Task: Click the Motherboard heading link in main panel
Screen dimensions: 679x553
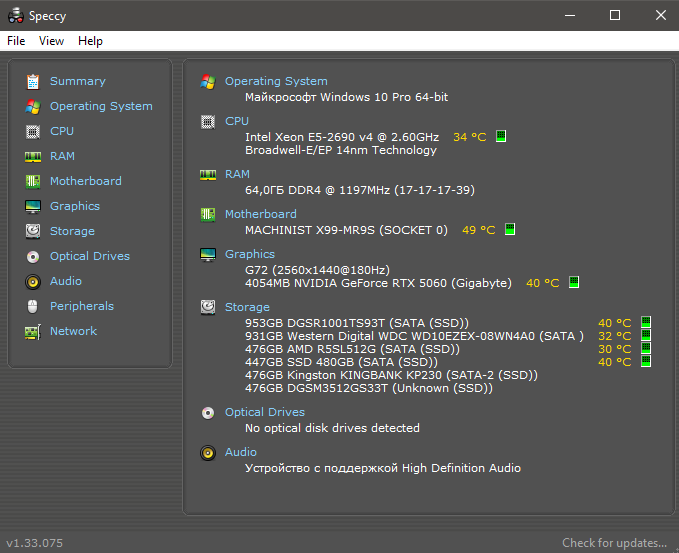Action: (261, 214)
